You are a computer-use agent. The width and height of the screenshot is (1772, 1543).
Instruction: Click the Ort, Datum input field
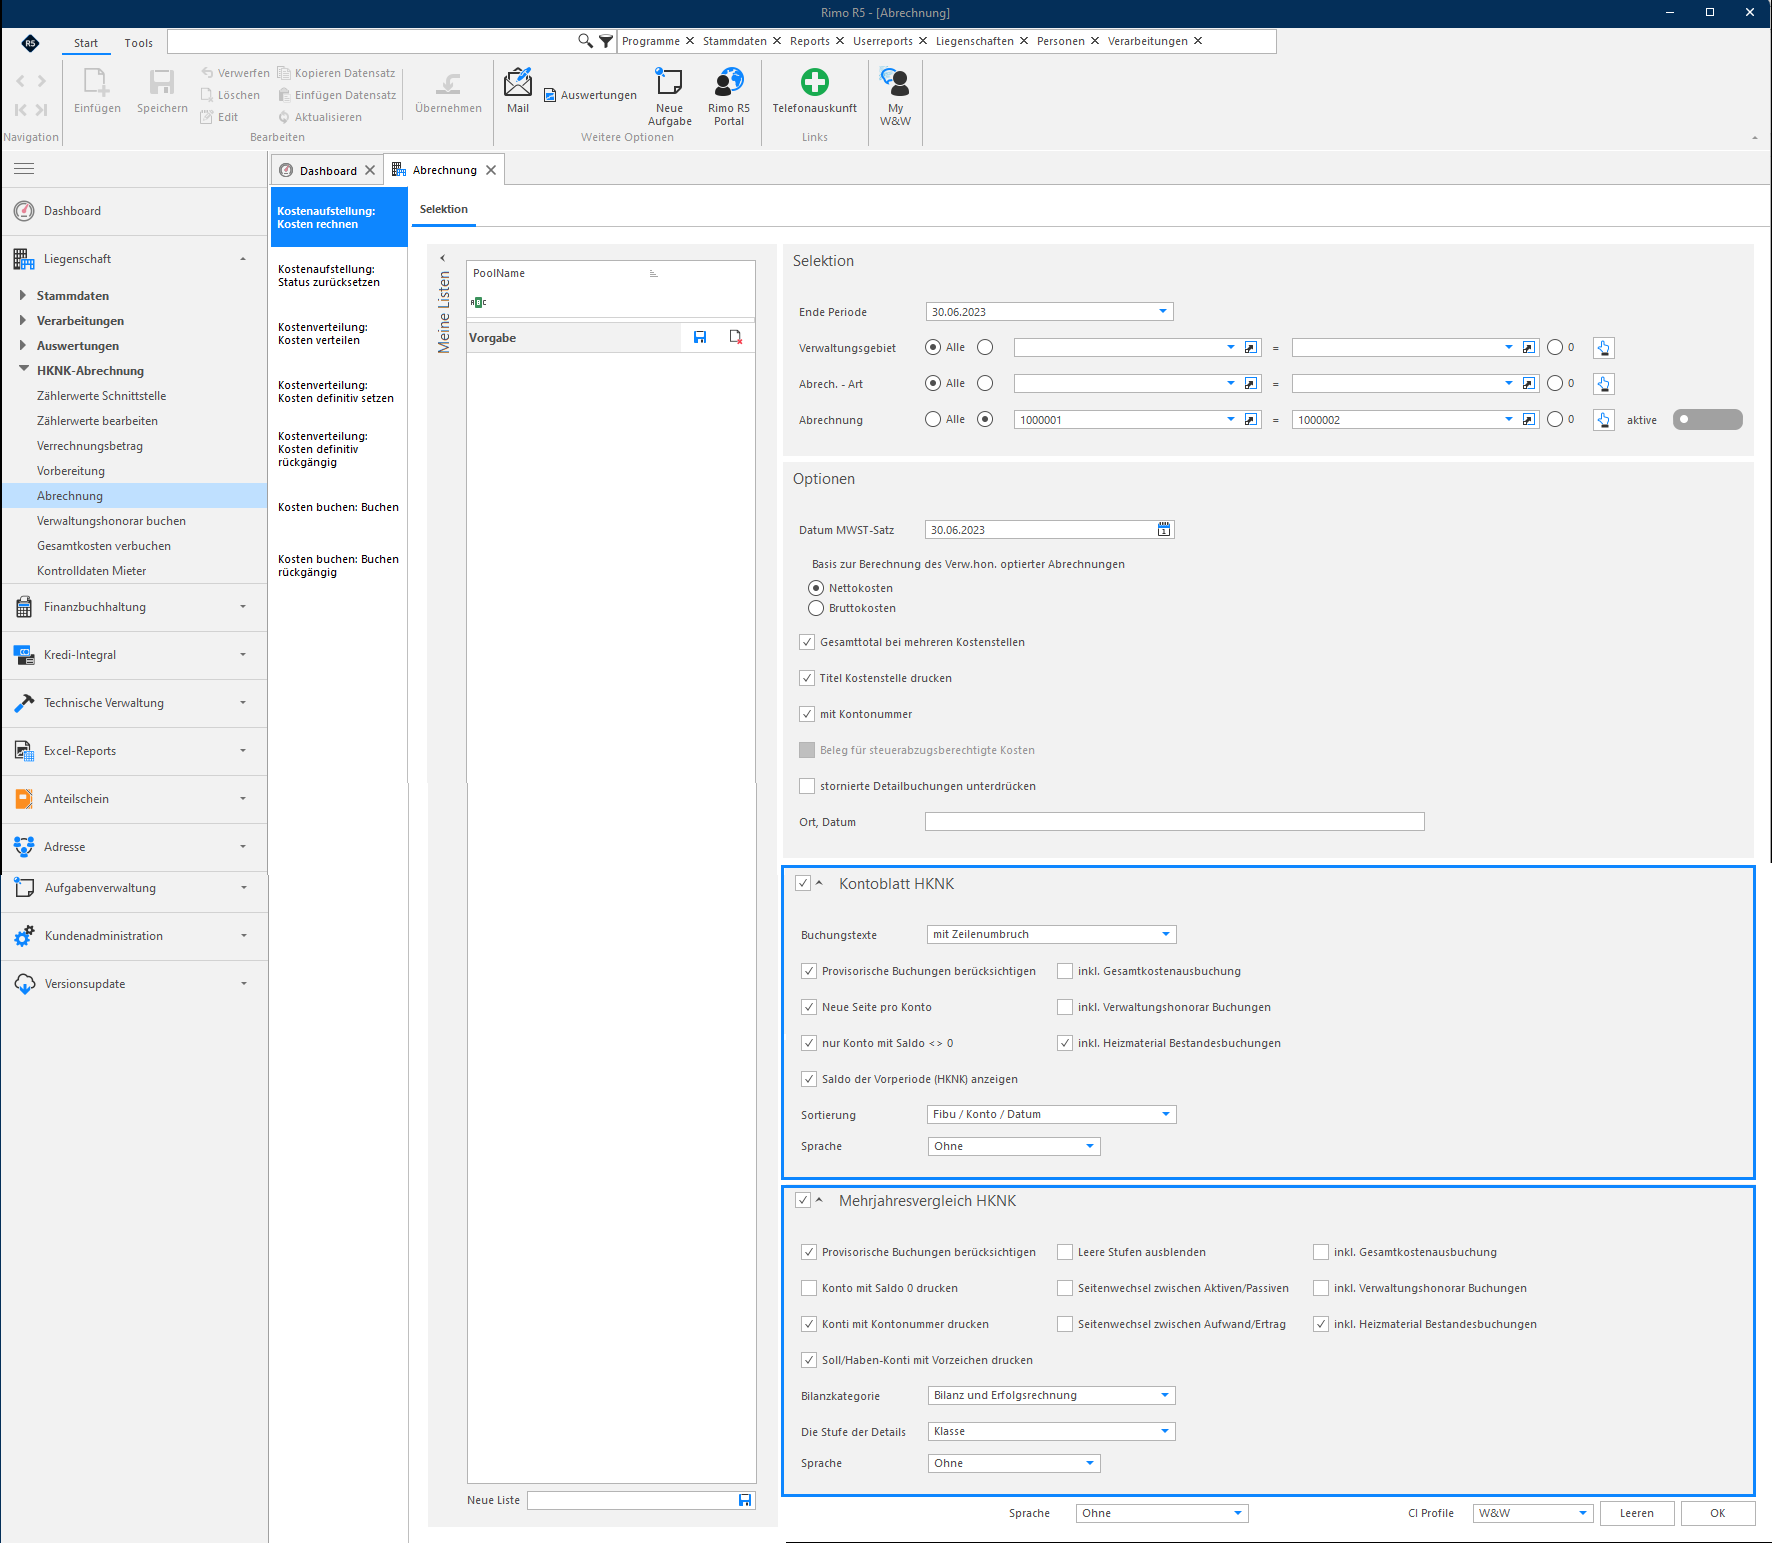click(x=1174, y=822)
